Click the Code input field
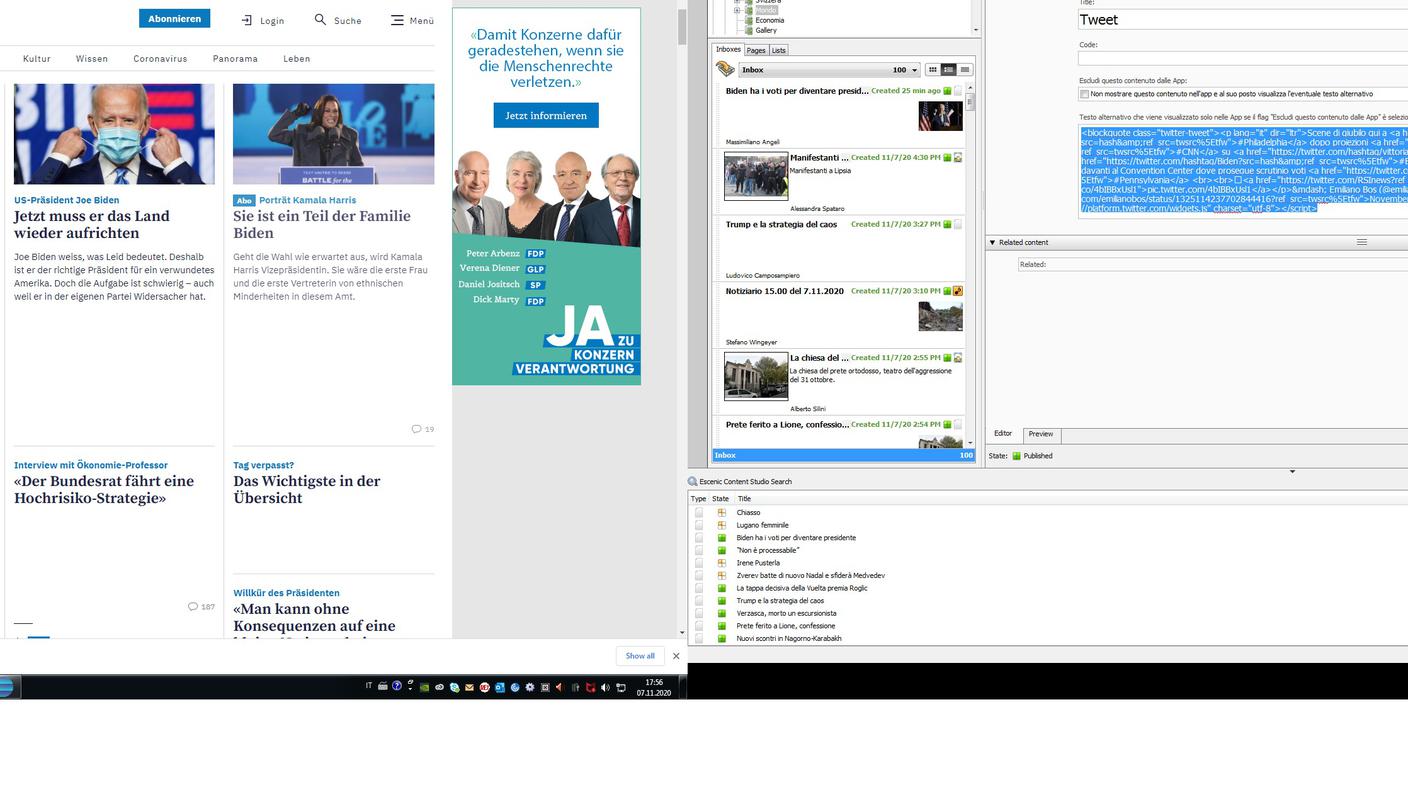1408x792 pixels. click(x=1243, y=59)
